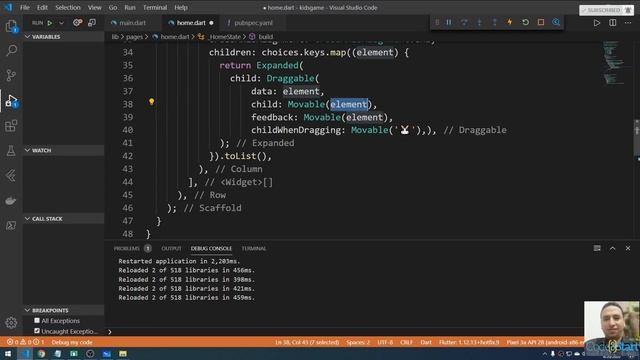Click the debug console input chevron prompt
The image size is (640, 360).
pos(110,332)
